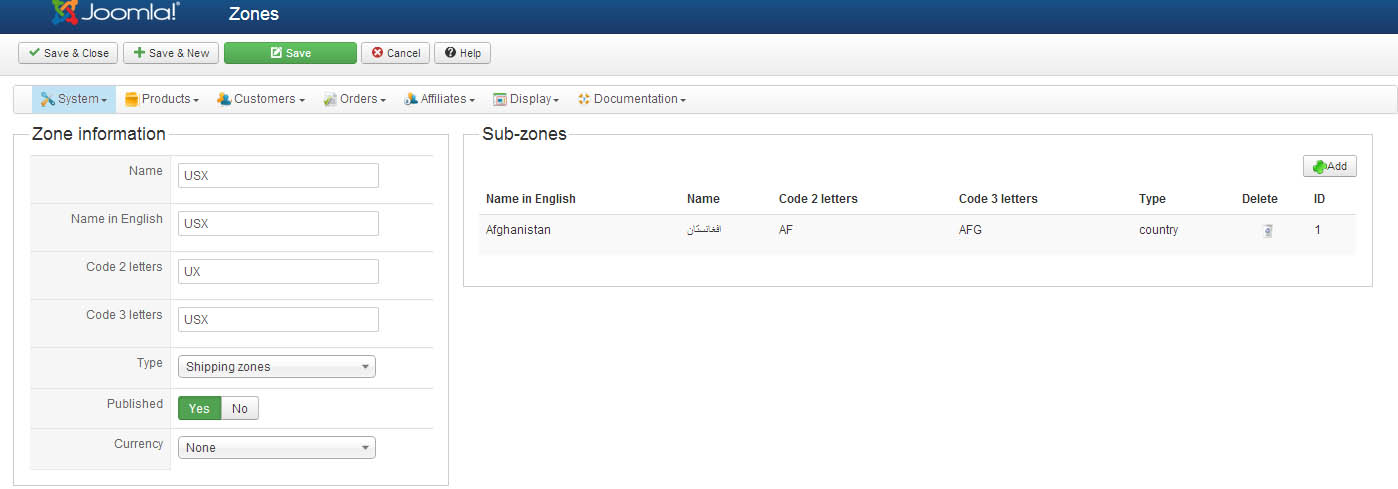The width and height of the screenshot is (1398, 489).
Task: Set Published to No
Action: click(240, 408)
